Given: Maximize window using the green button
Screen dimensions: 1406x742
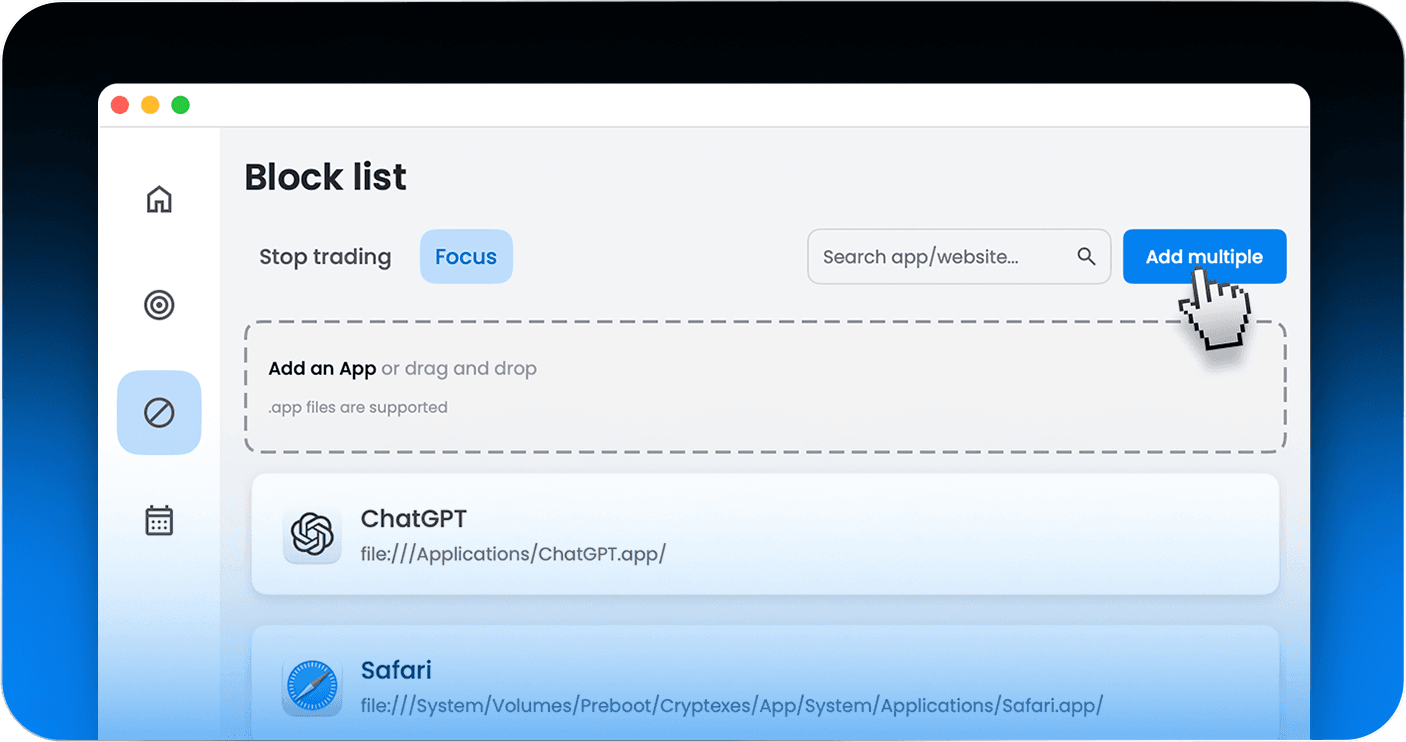Looking at the screenshot, I should pyautogui.click(x=180, y=105).
